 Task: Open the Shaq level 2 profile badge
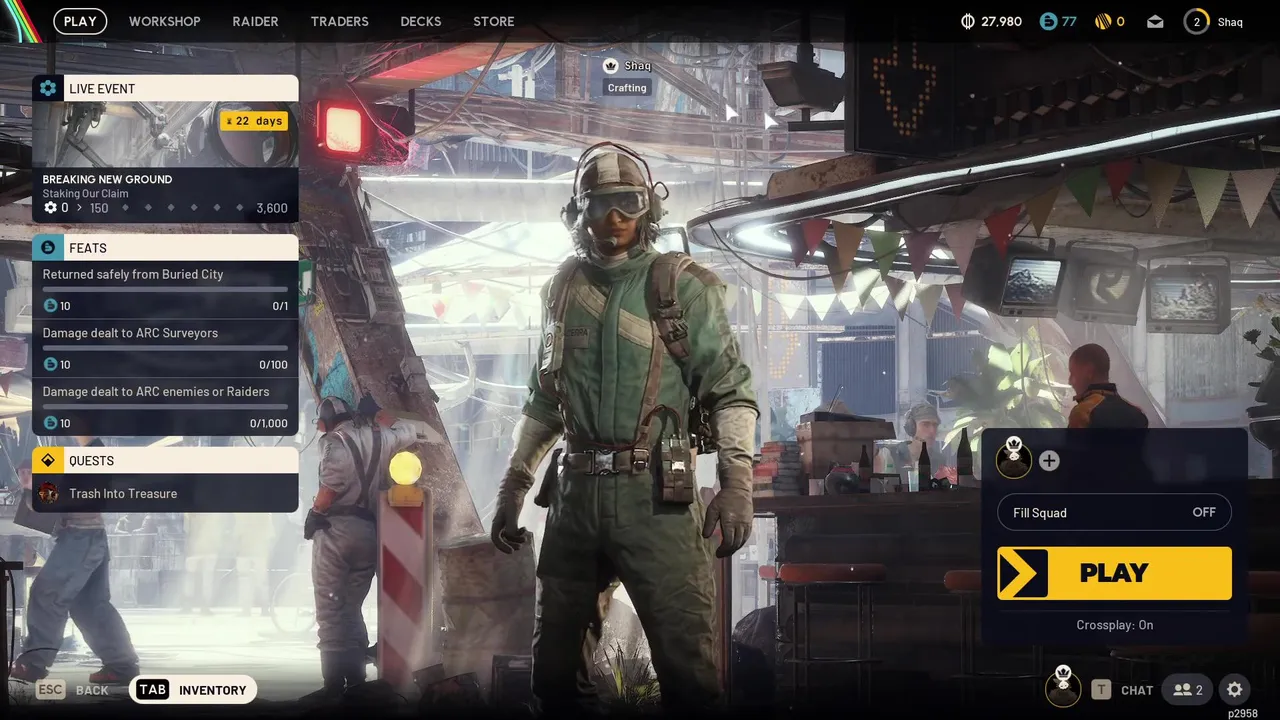1196,21
